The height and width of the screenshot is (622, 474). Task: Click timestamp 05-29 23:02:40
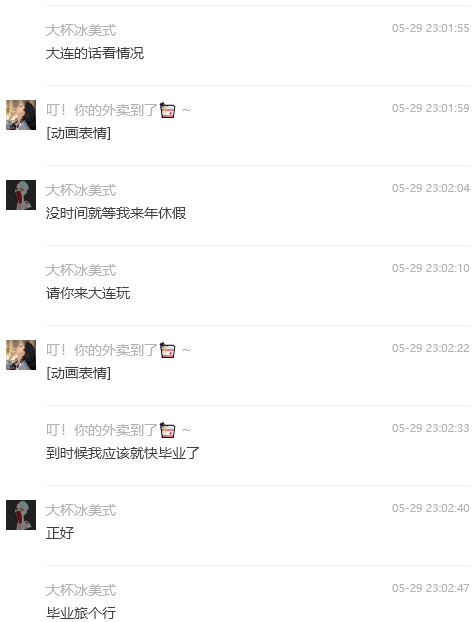click(431, 508)
